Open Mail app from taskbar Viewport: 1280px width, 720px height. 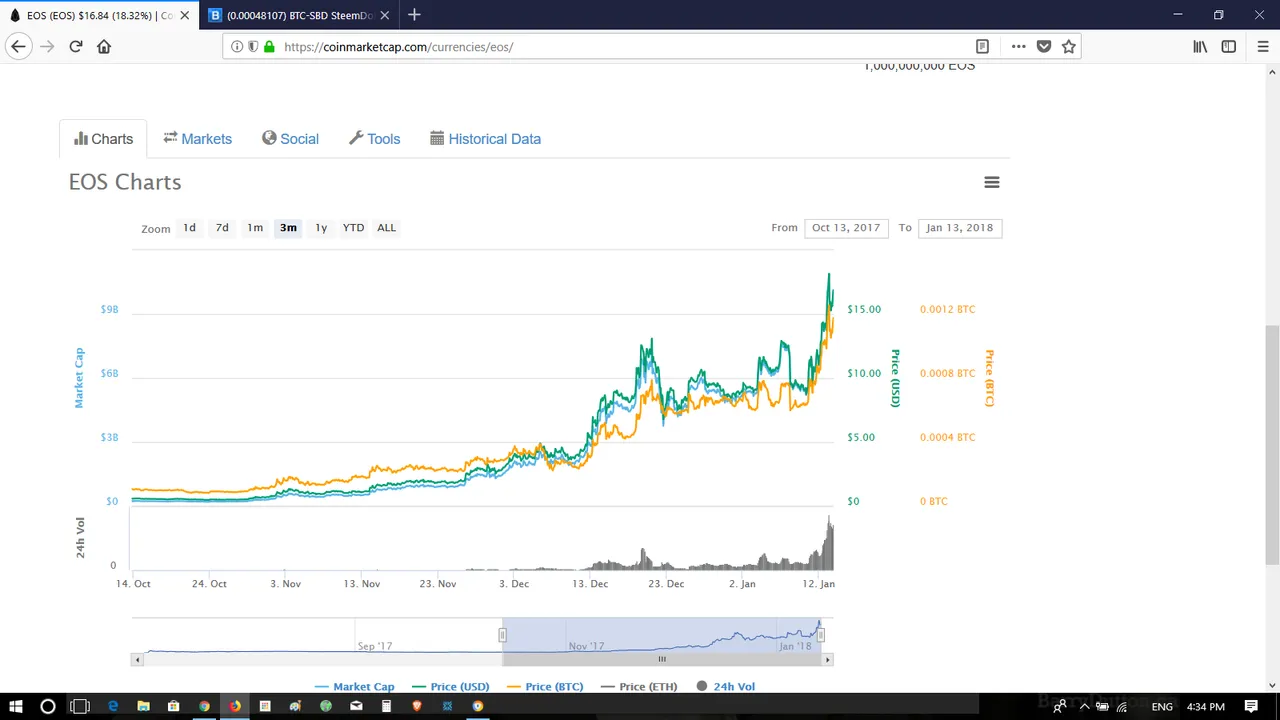pos(356,706)
